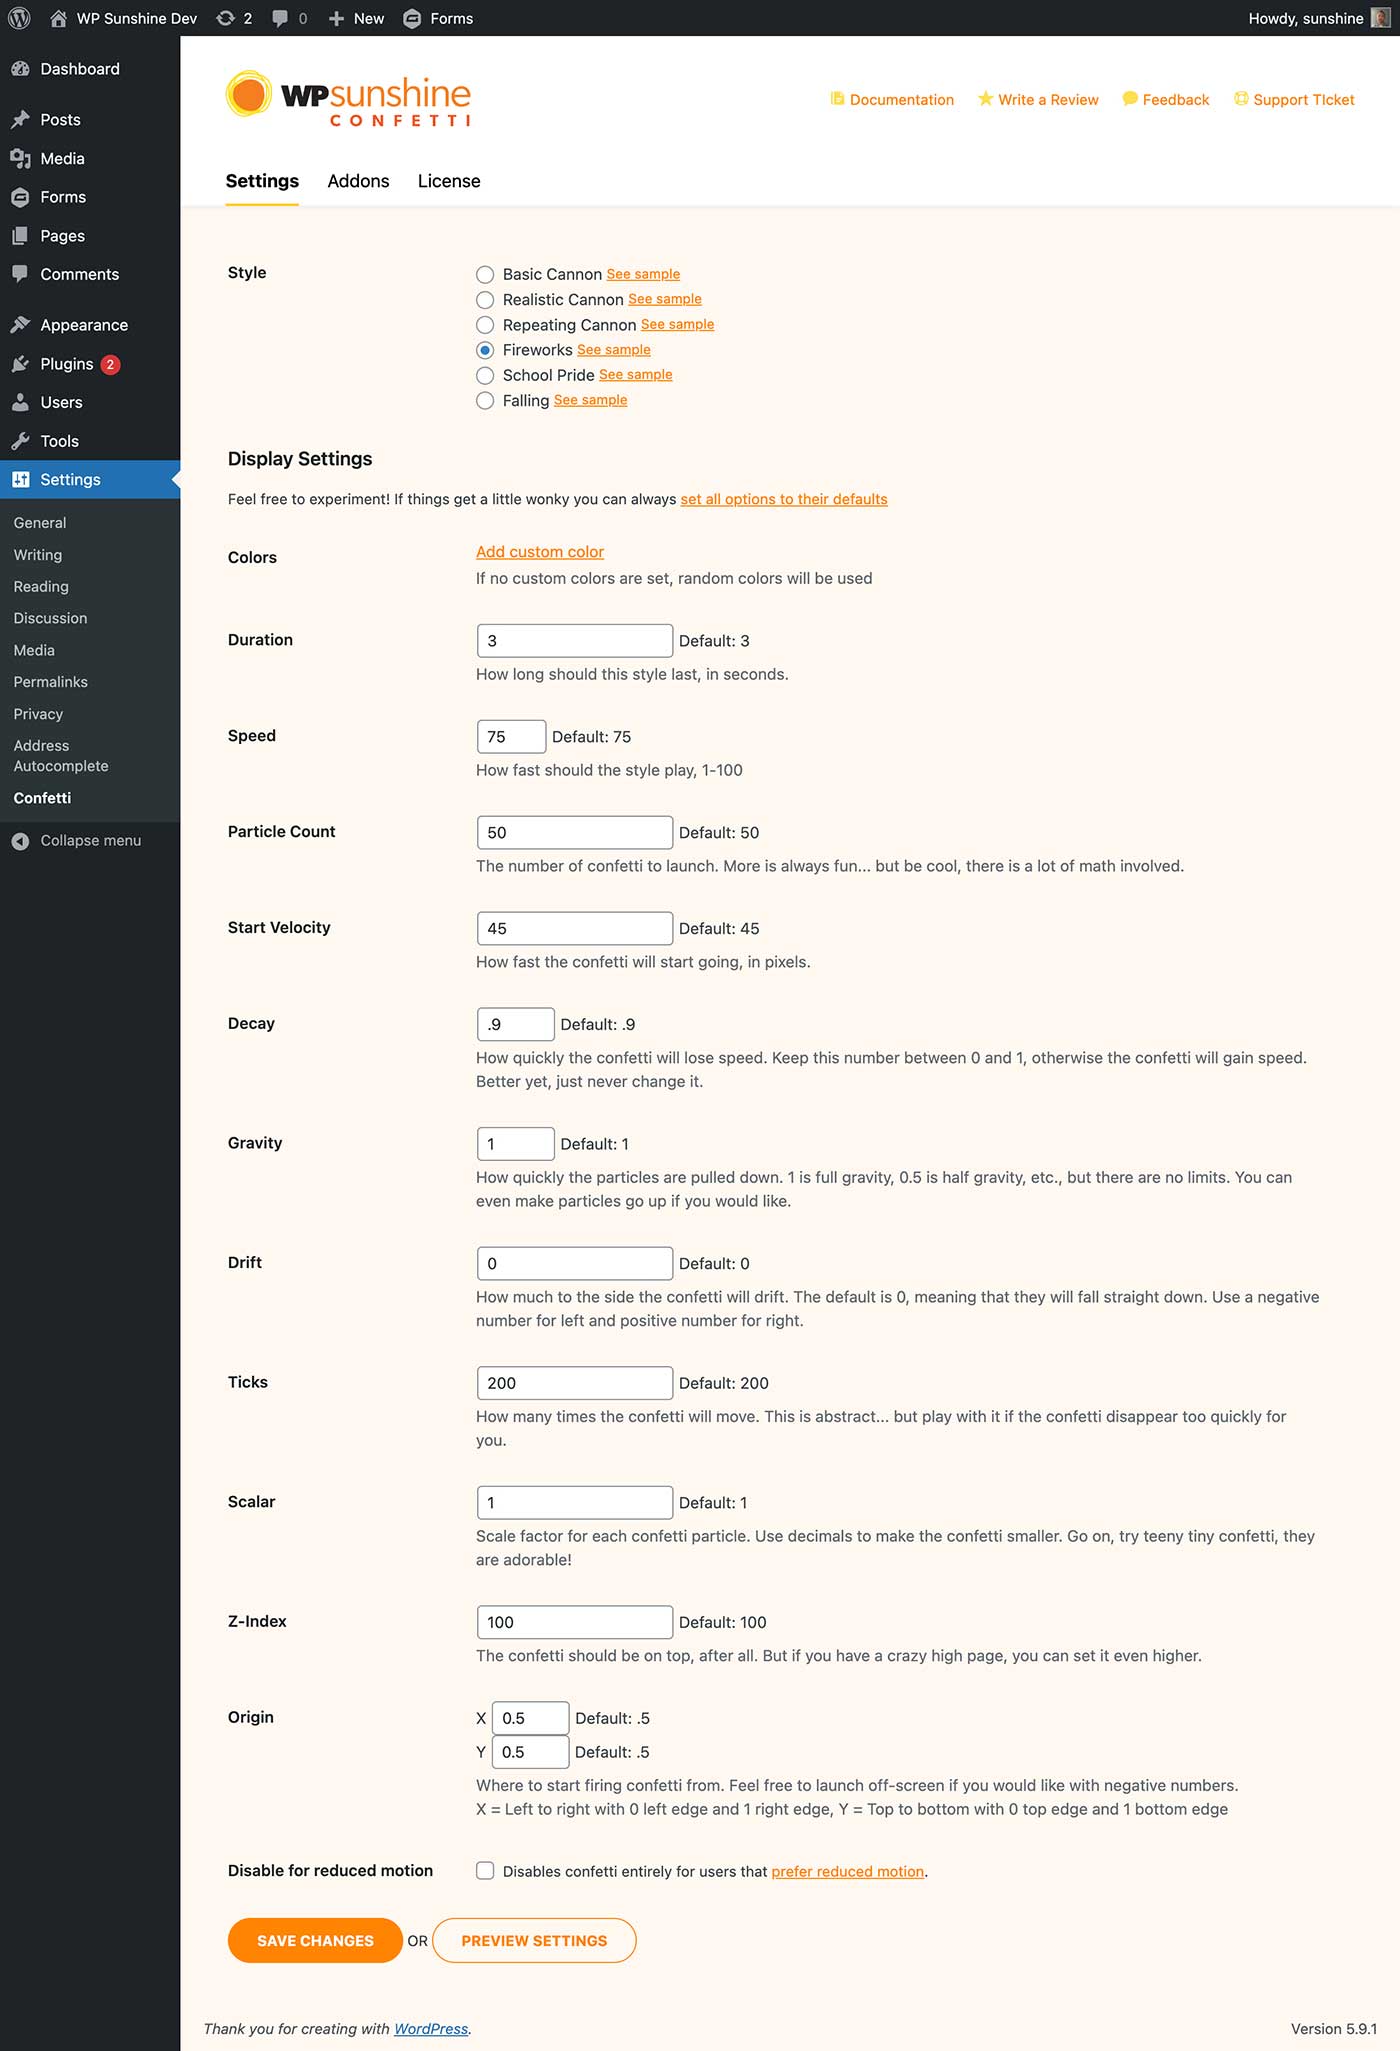Open the Settings tab
The width and height of the screenshot is (1400, 2051).
[x=262, y=181]
